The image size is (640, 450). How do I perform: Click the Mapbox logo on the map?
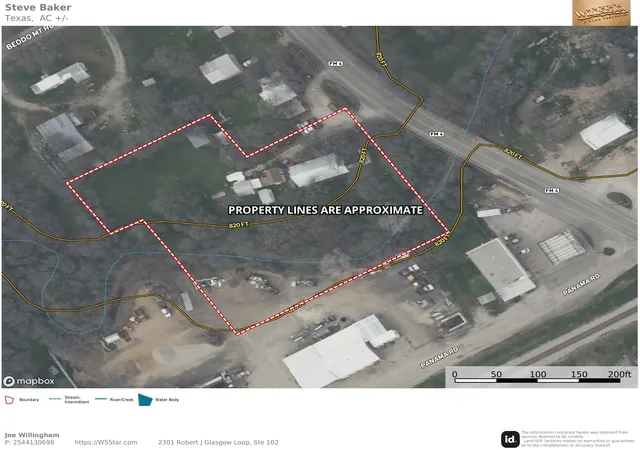click(29, 381)
